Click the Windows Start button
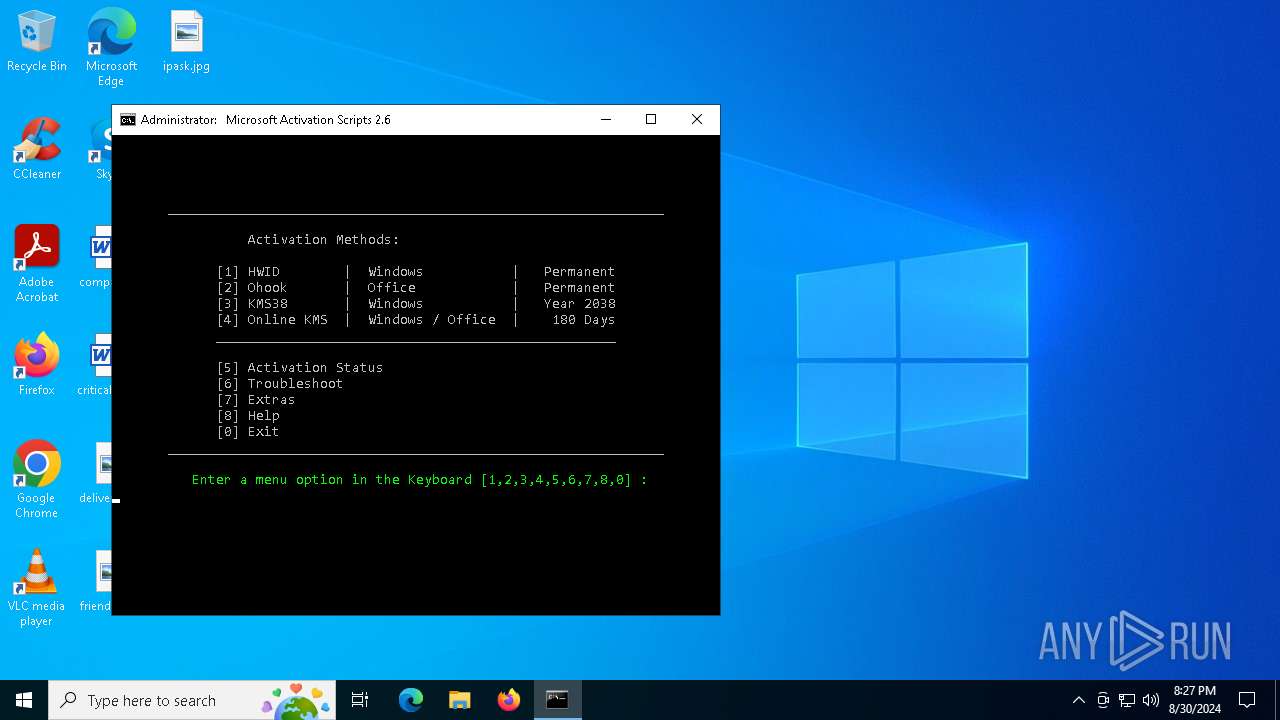1280x720 pixels. point(24,700)
